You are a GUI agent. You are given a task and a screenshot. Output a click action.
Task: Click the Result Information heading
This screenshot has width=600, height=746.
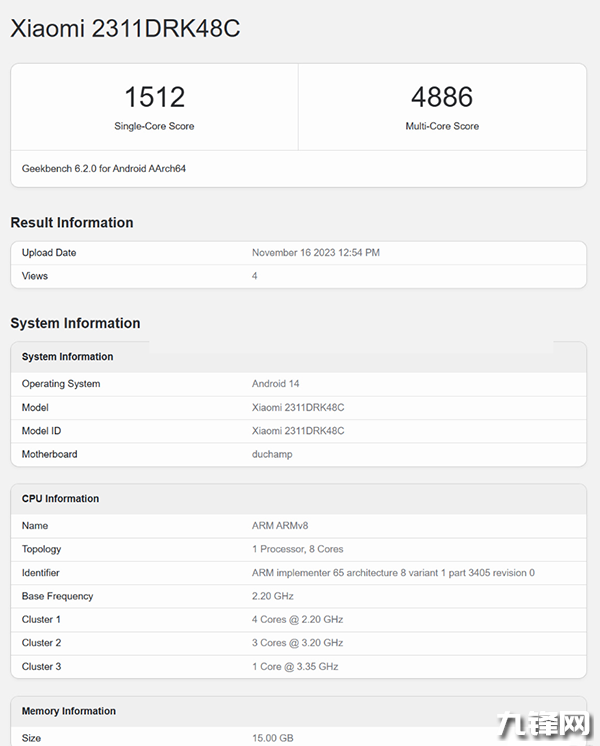(72, 223)
